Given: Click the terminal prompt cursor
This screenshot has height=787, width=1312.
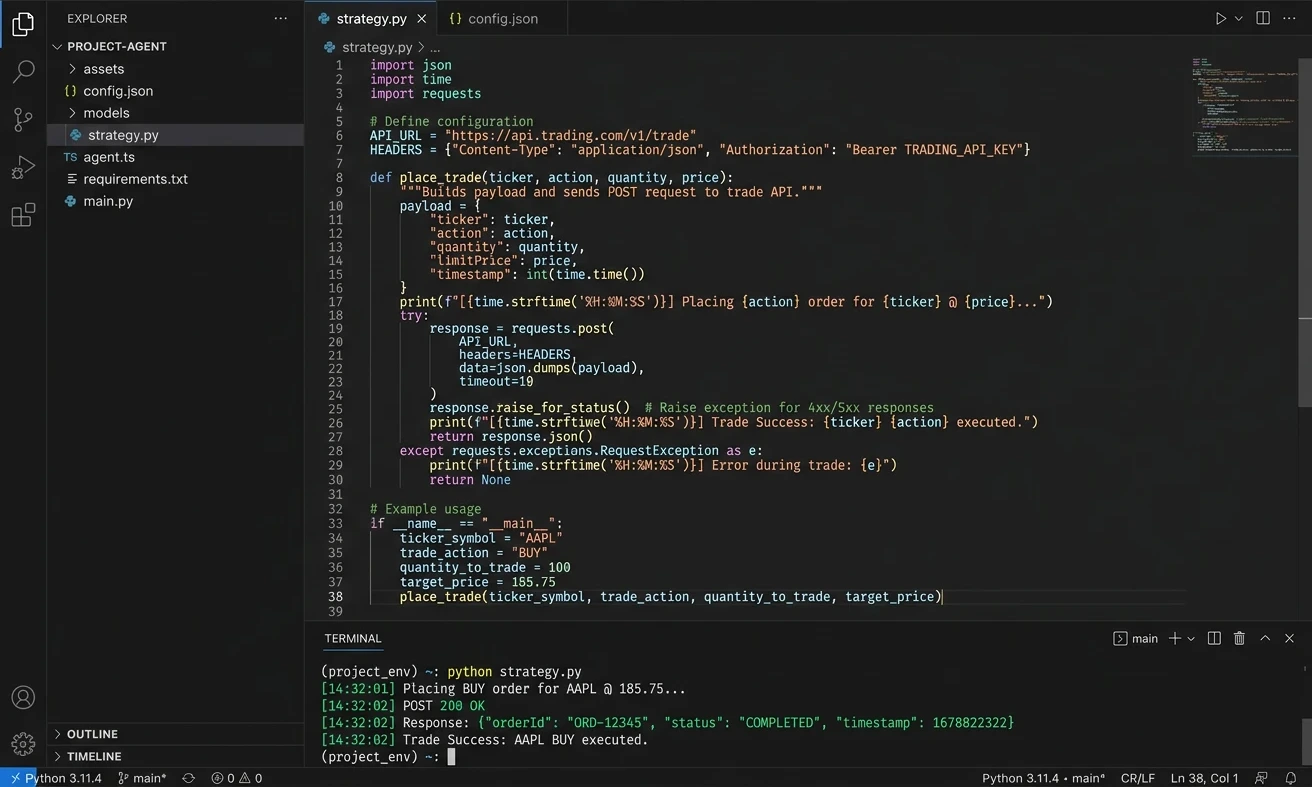Looking at the screenshot, I should click(451, 757).
